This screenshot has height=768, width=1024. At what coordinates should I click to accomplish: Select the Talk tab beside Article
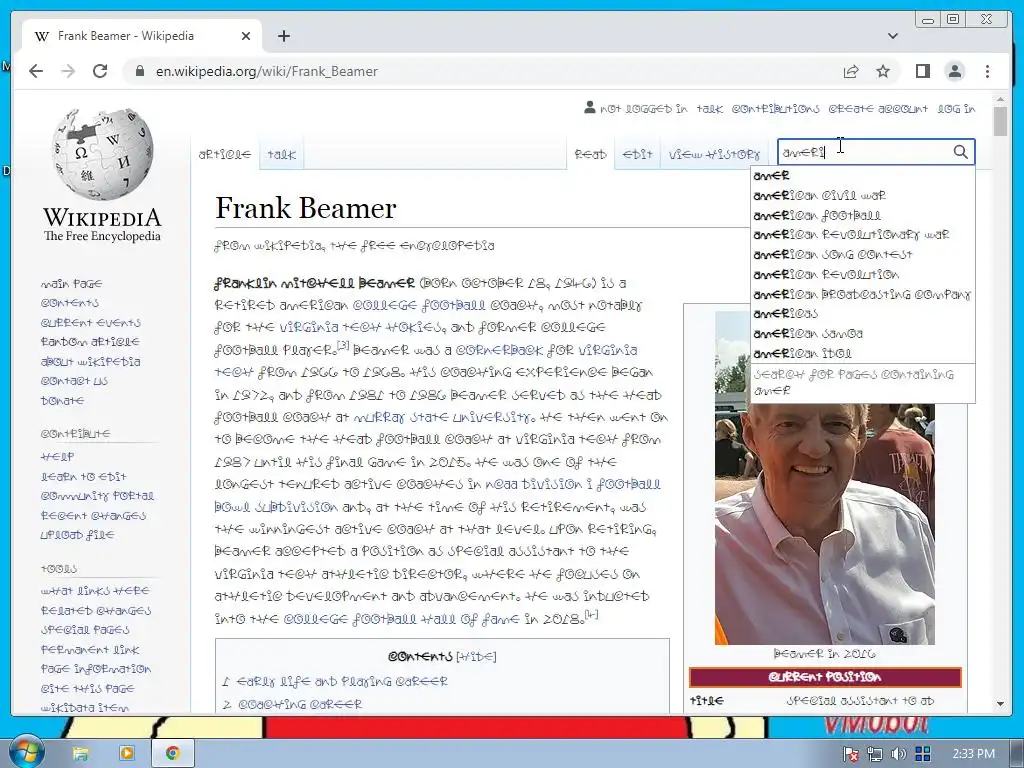click(x=281, y=155)
